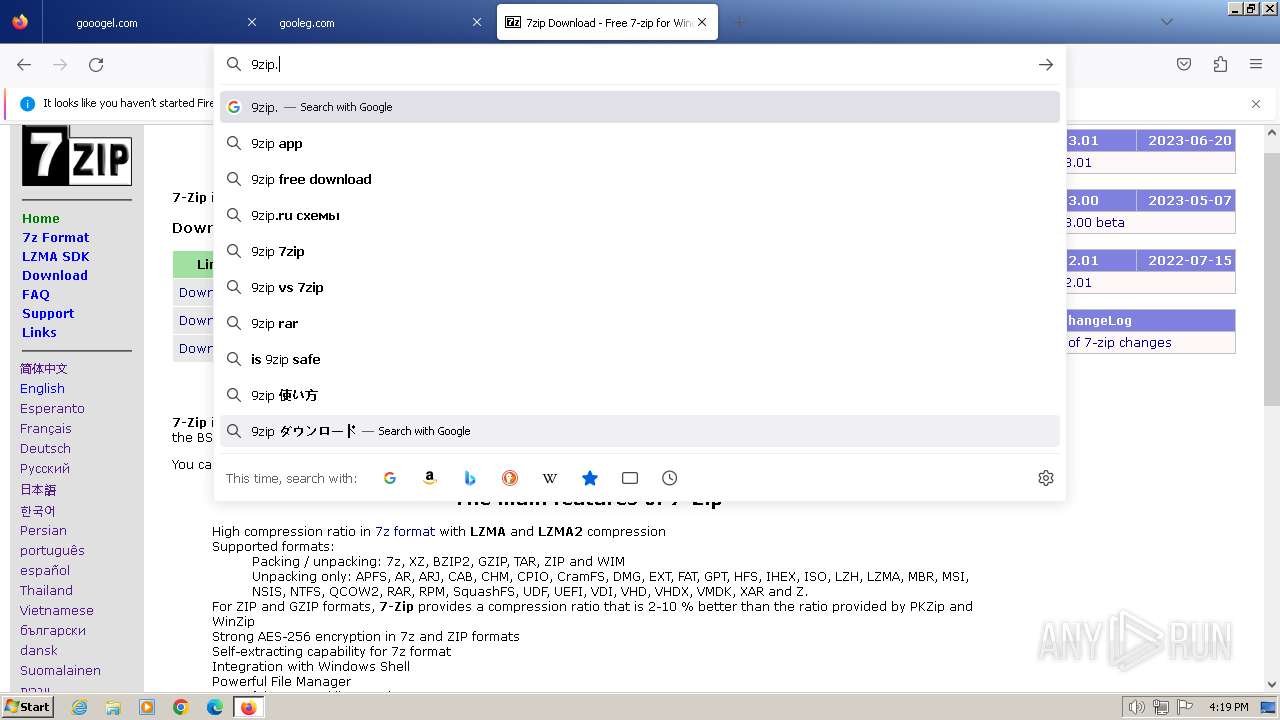
Task: Choose the '9zip app' suggestion
Action: tap(640, 143)
